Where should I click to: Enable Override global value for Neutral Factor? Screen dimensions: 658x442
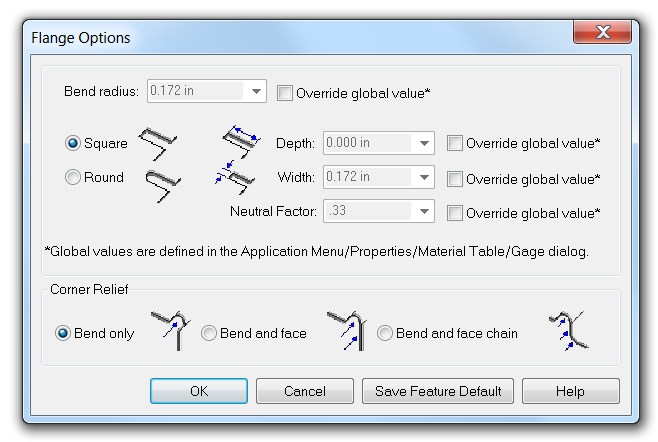[454, 213]
